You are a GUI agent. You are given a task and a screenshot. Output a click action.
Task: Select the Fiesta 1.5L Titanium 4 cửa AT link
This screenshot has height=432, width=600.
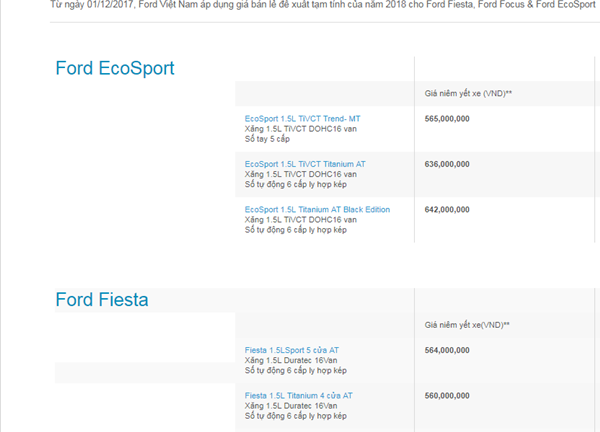pos(298,395)
